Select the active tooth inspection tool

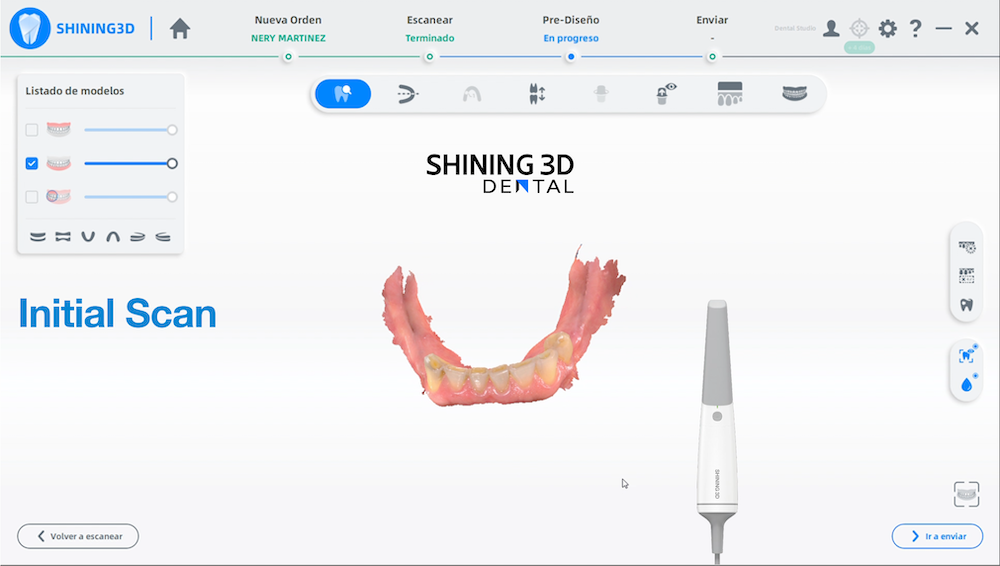pyautogui.click(x=343, y=94)
